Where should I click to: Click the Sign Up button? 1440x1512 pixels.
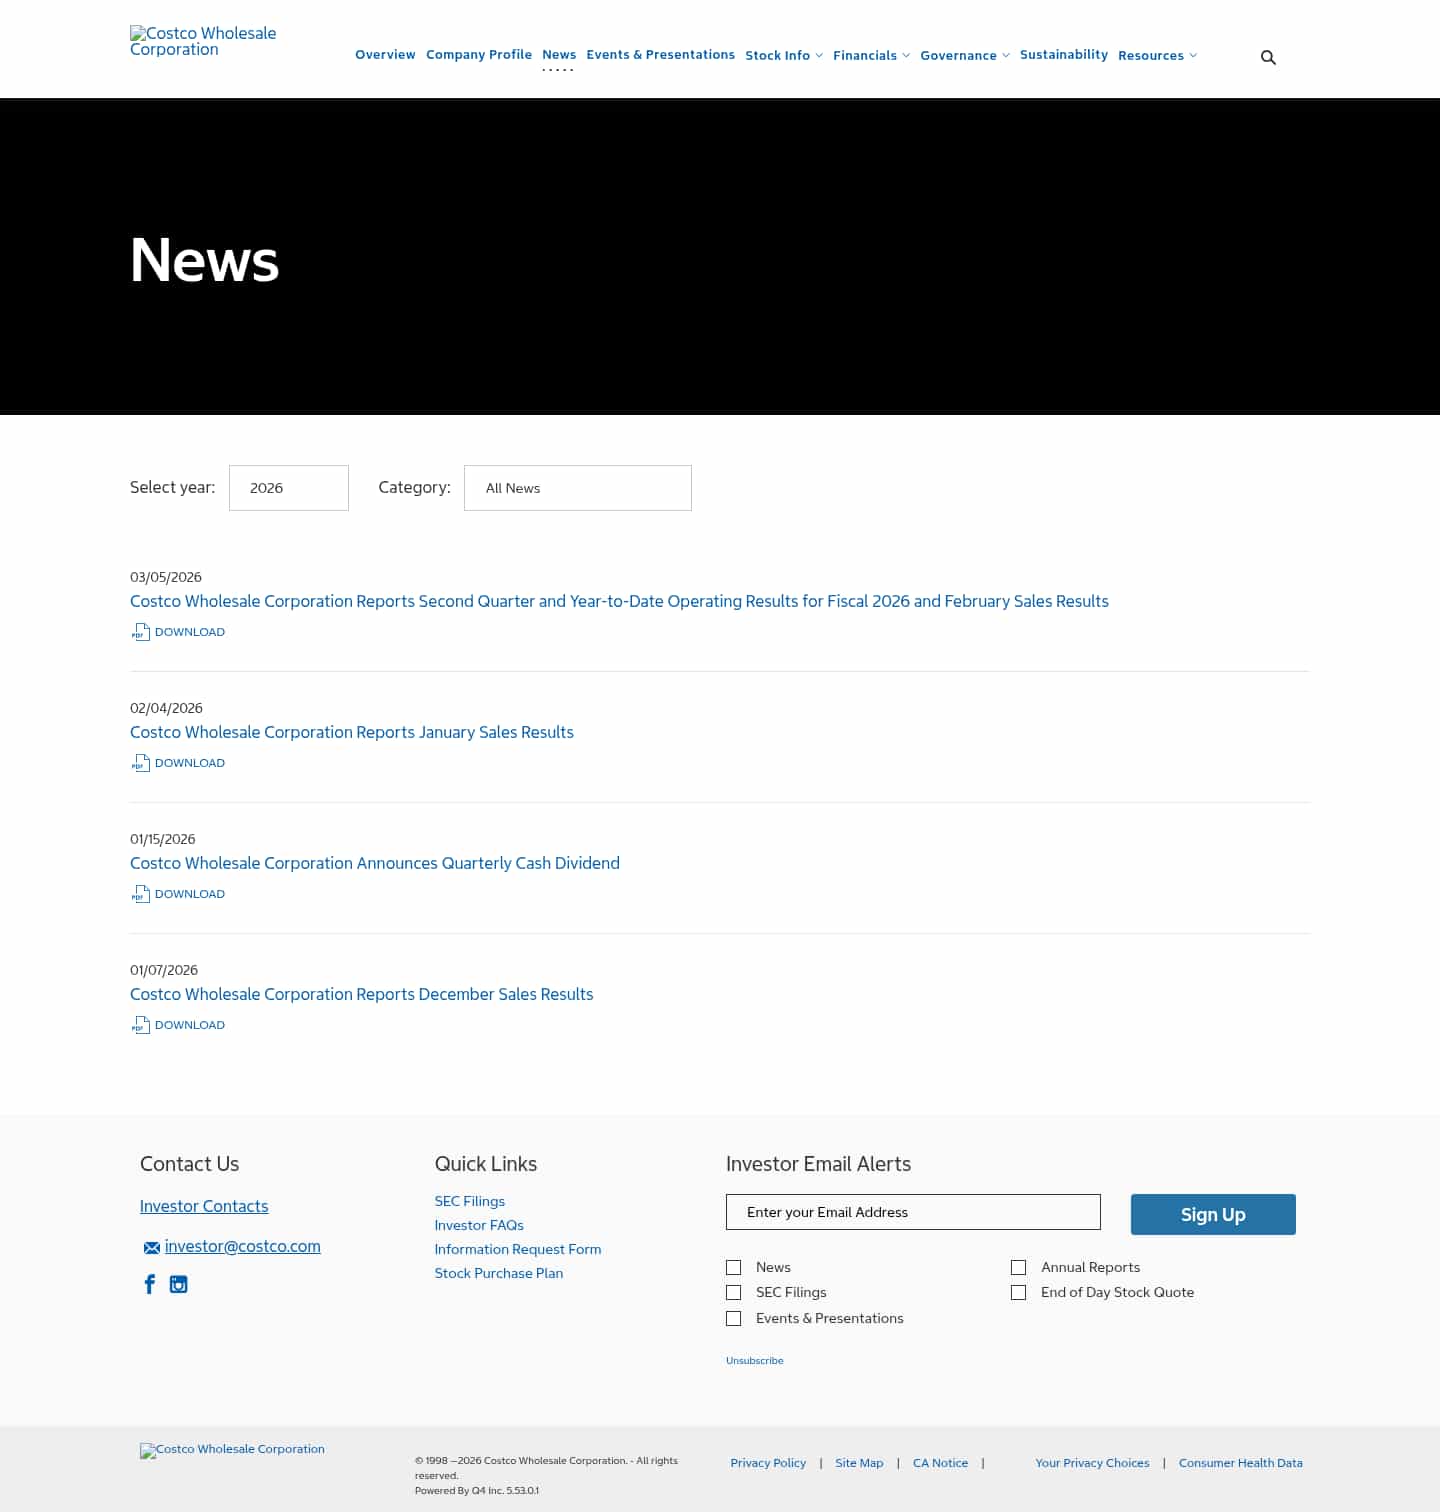coord(1212,1214)
